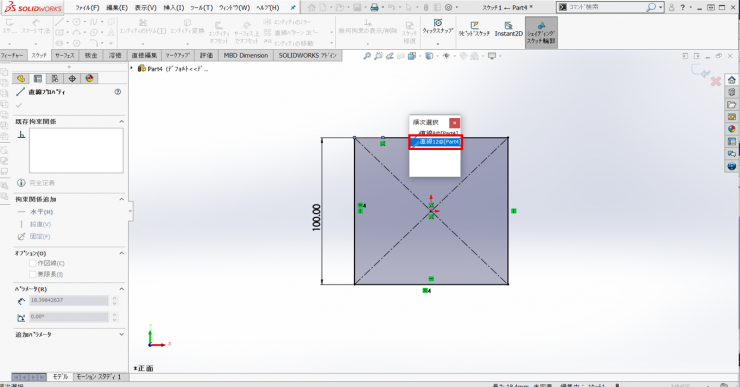Screen dimensions: 740x387
Task: Open the 挿入(I) menu
Action: pyautogui.click(x=174, y=8)
